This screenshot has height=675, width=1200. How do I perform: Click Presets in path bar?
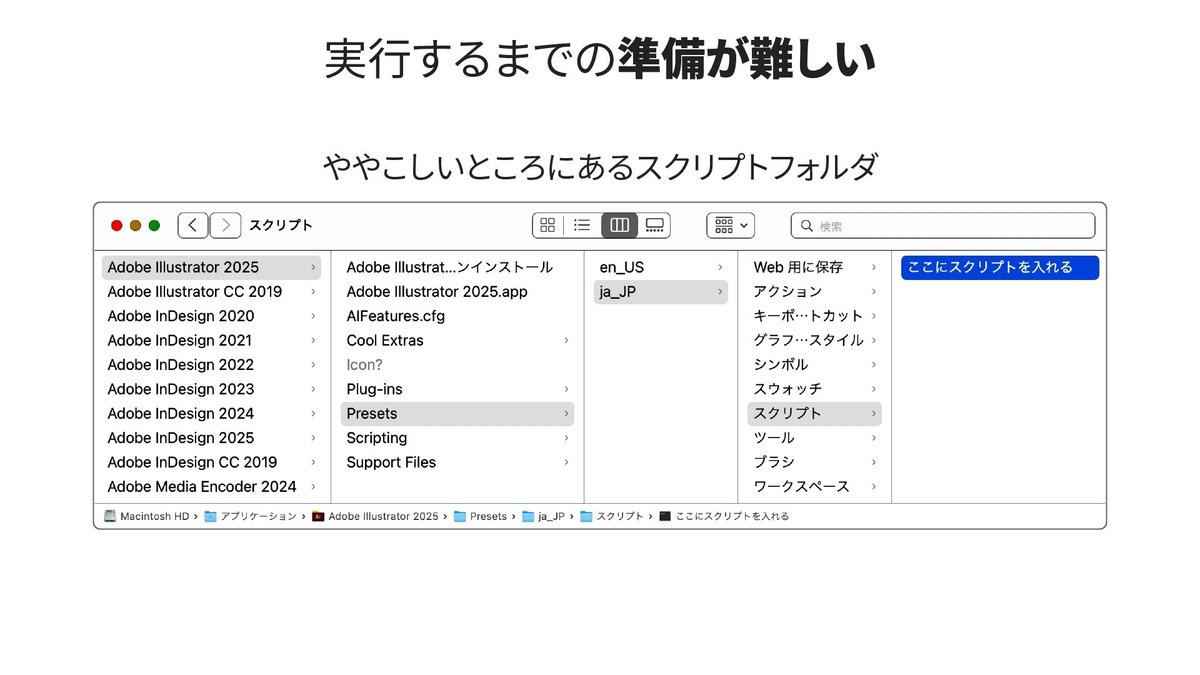tap(480, 516)
